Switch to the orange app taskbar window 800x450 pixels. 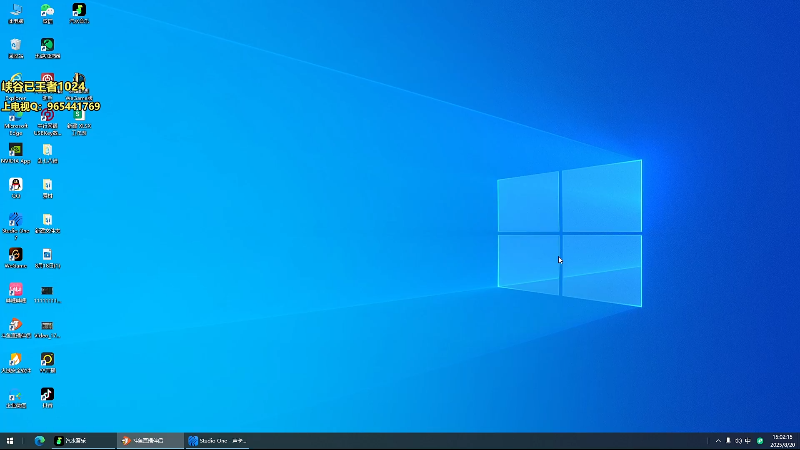click(x=150, y=441)
